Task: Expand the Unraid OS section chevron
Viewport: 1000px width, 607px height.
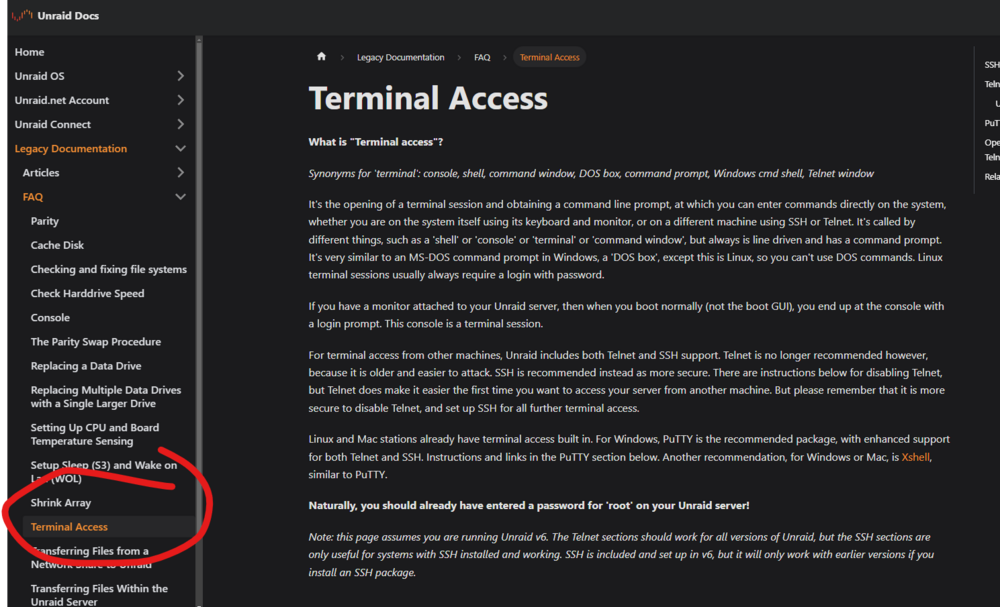Action: pos(180,76)
